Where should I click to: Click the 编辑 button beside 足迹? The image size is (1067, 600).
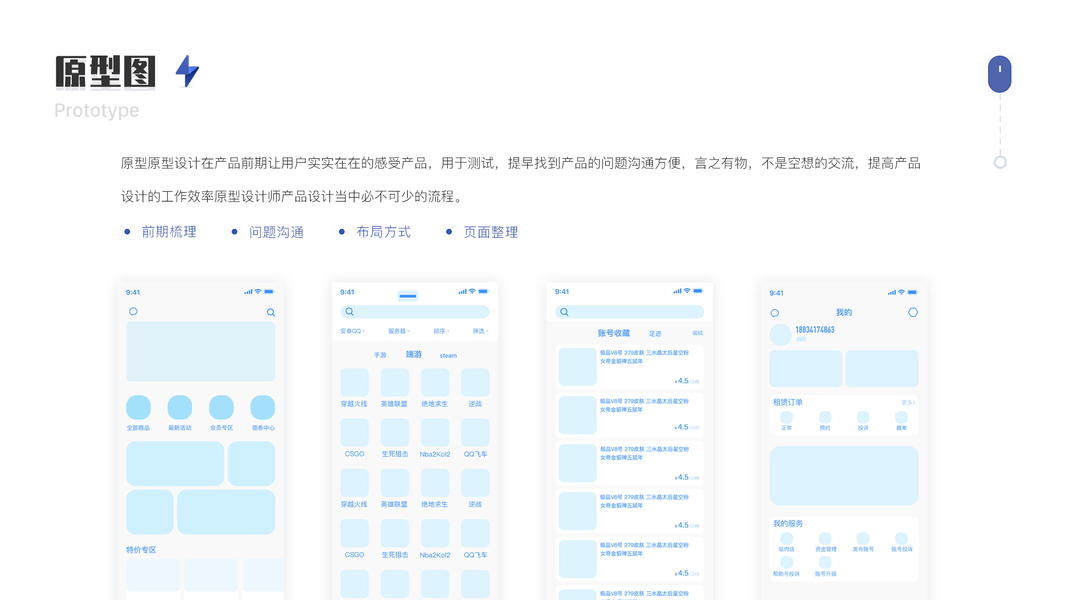(x=697, y=333)
